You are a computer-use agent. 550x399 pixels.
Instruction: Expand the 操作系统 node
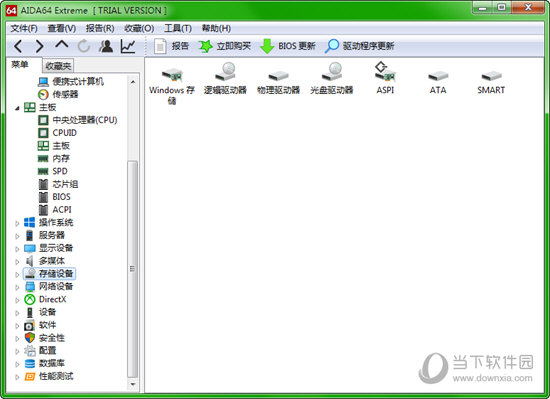click(17, 223)
